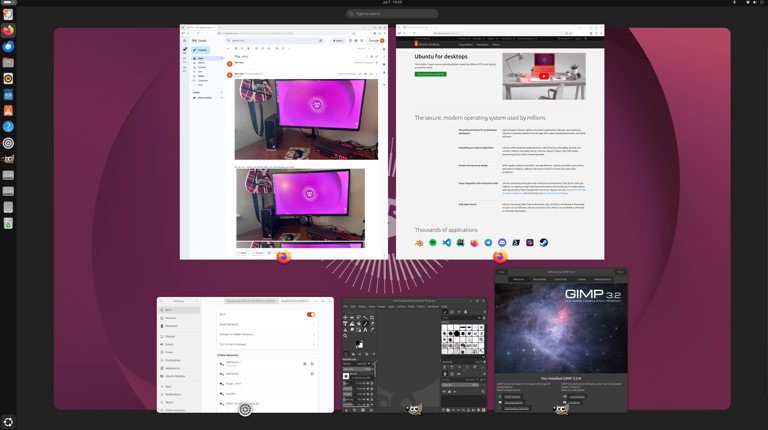Open the GIMP website link in the welcome dialog

[512, 397]
